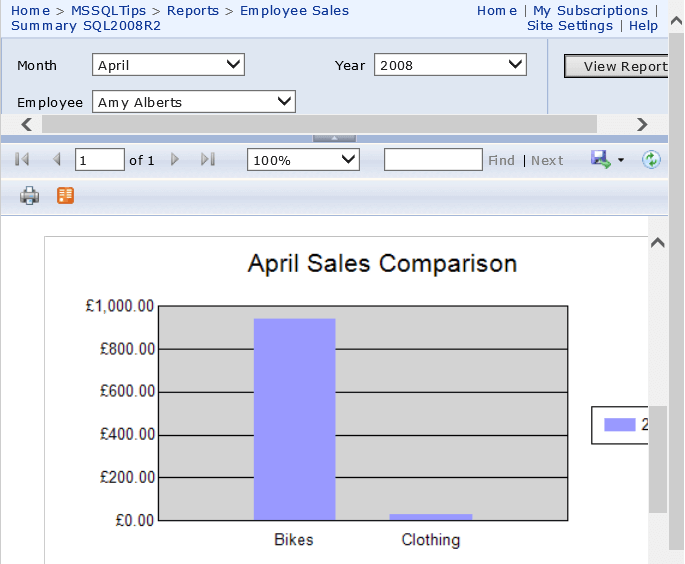
Task: Click the Clothing bar in the chart
Action: (x=431, y=517)
